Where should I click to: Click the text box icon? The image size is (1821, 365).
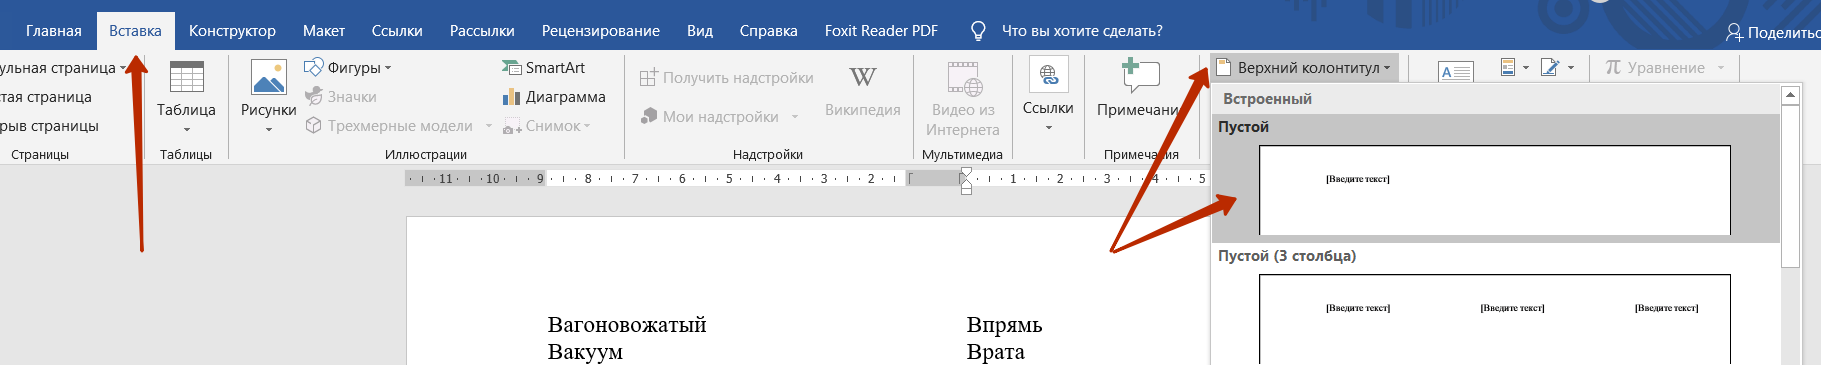tap(1455, 72)
